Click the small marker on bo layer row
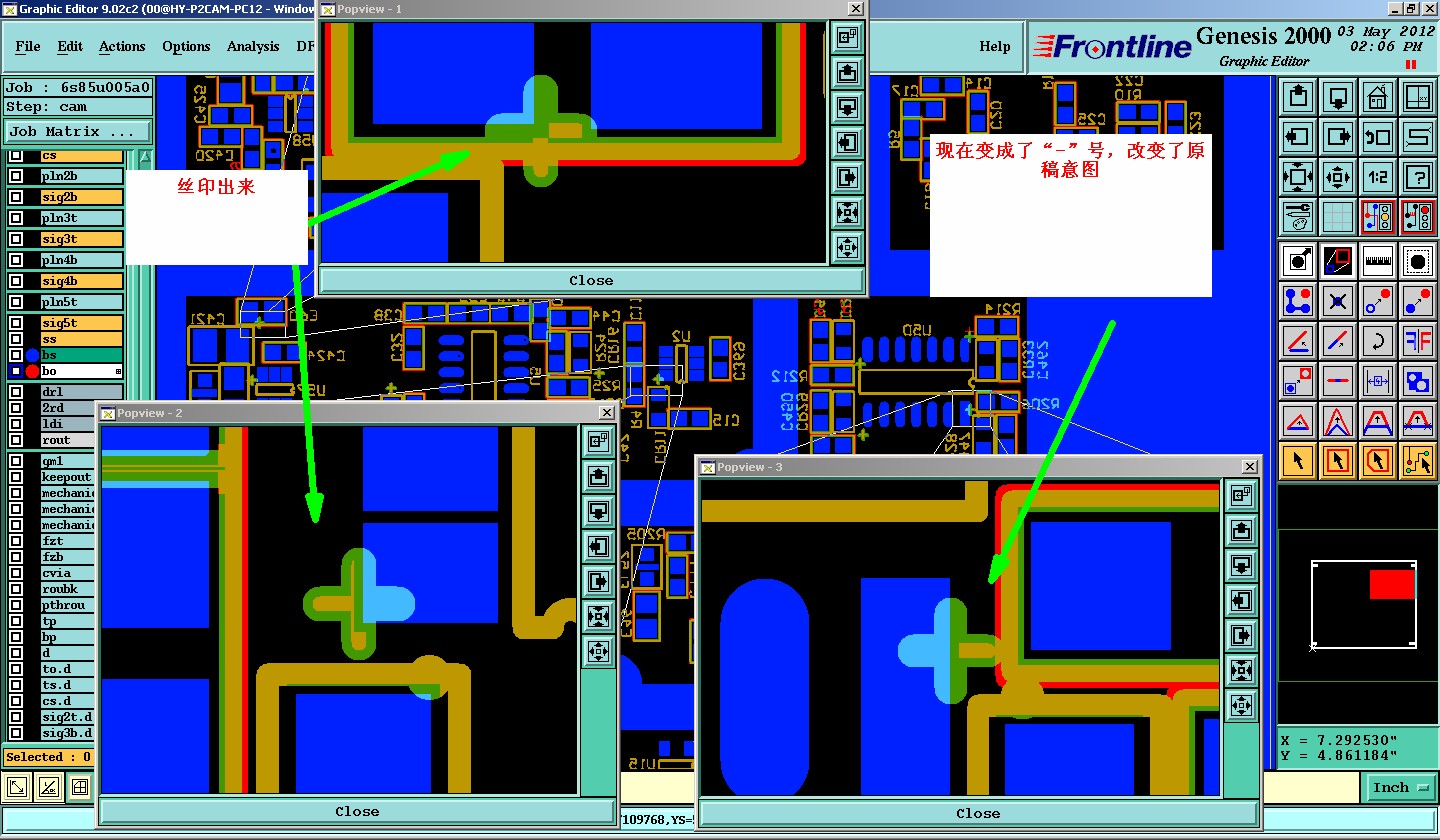The height and width of the screenshot is (840, 1440). coord(119,371)
